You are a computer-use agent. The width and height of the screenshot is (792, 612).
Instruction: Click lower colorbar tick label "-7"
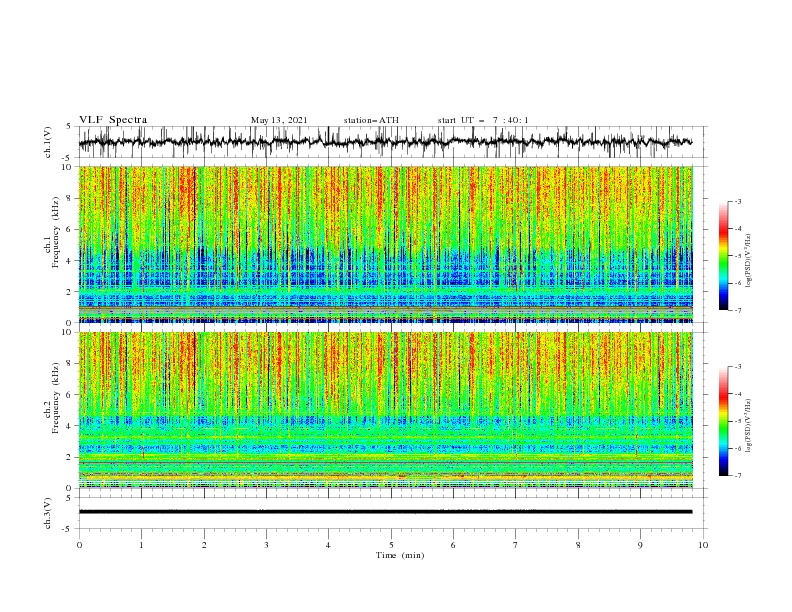point(738,476)
